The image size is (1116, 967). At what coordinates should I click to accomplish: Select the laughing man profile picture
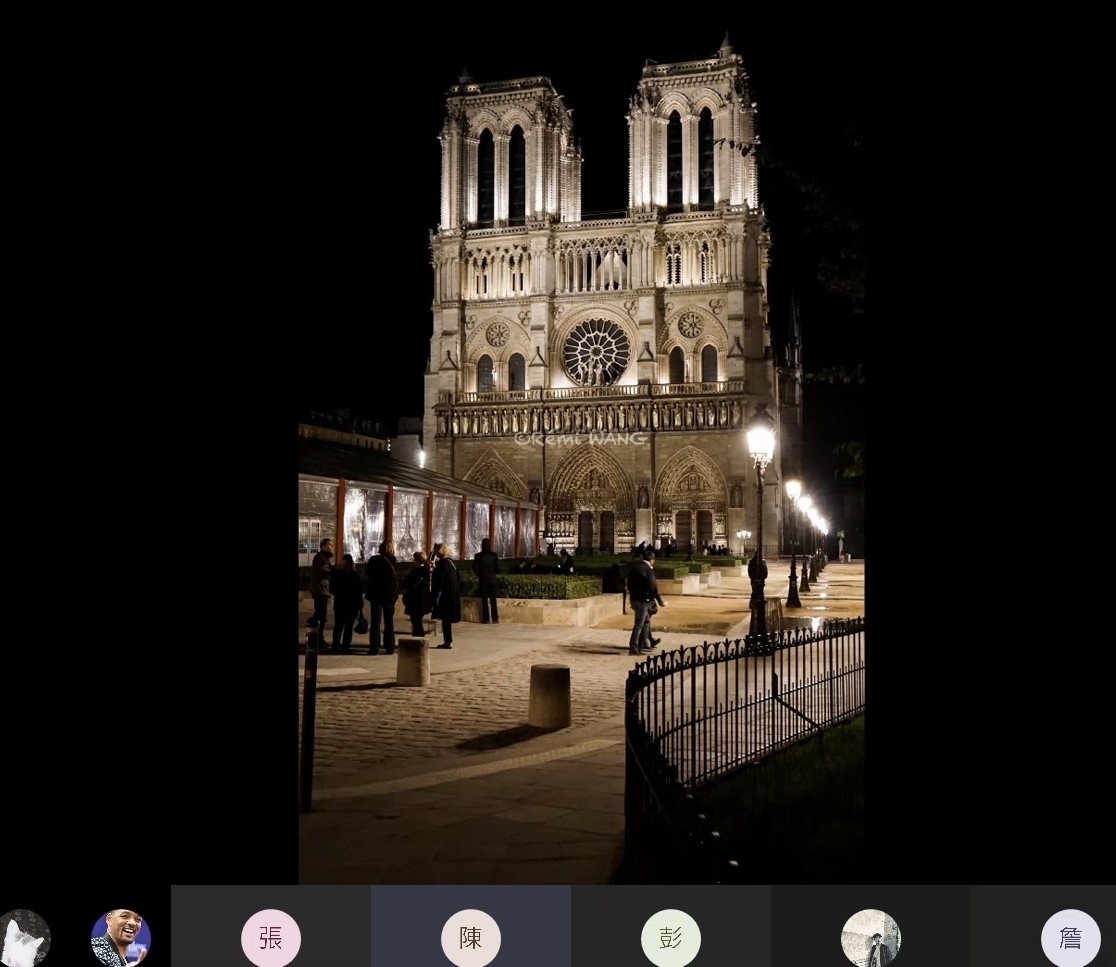(121, 938)
